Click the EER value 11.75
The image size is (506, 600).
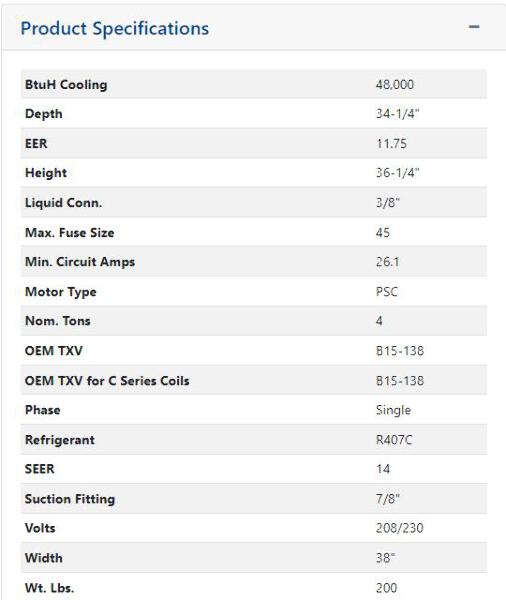(391, 143)
